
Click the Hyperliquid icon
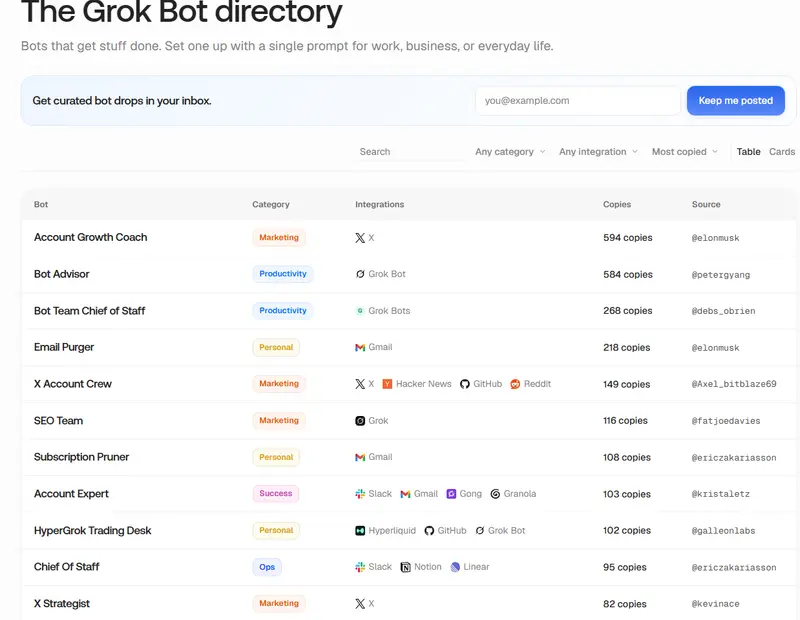pyautogui.click(x=360, y=531)
